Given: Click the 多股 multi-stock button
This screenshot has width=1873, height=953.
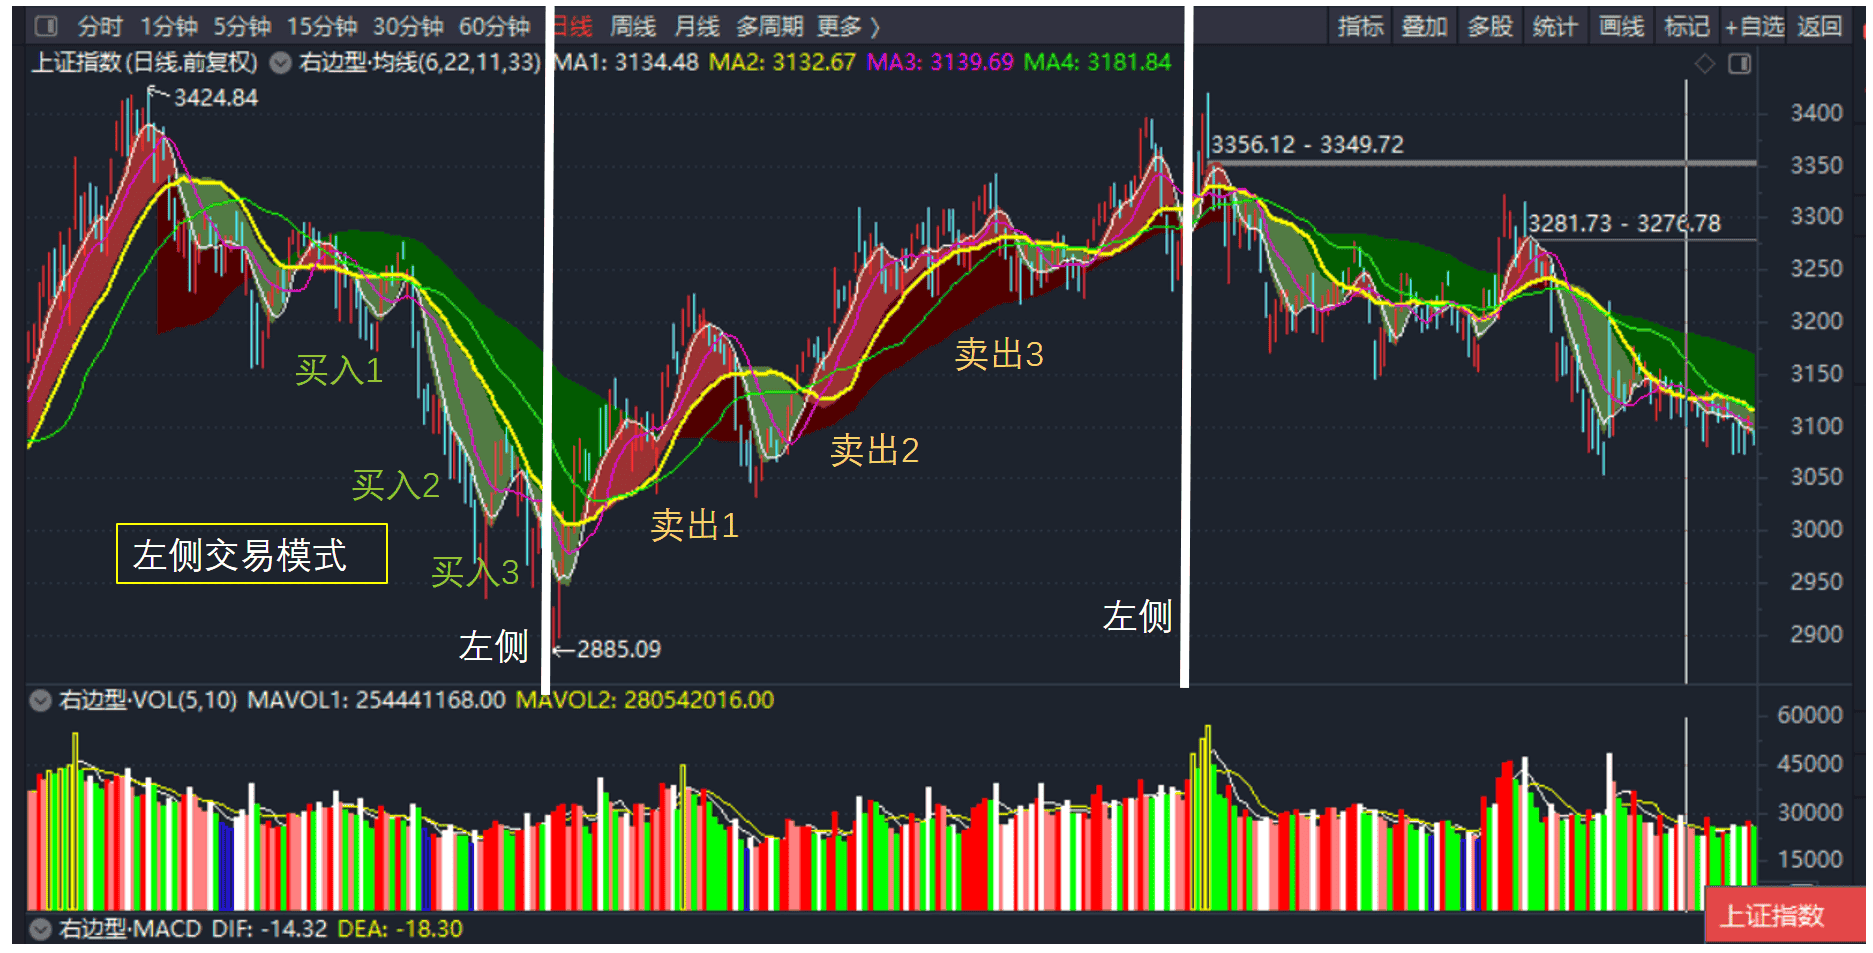Looking at the screenshot, I should 1490,26.
